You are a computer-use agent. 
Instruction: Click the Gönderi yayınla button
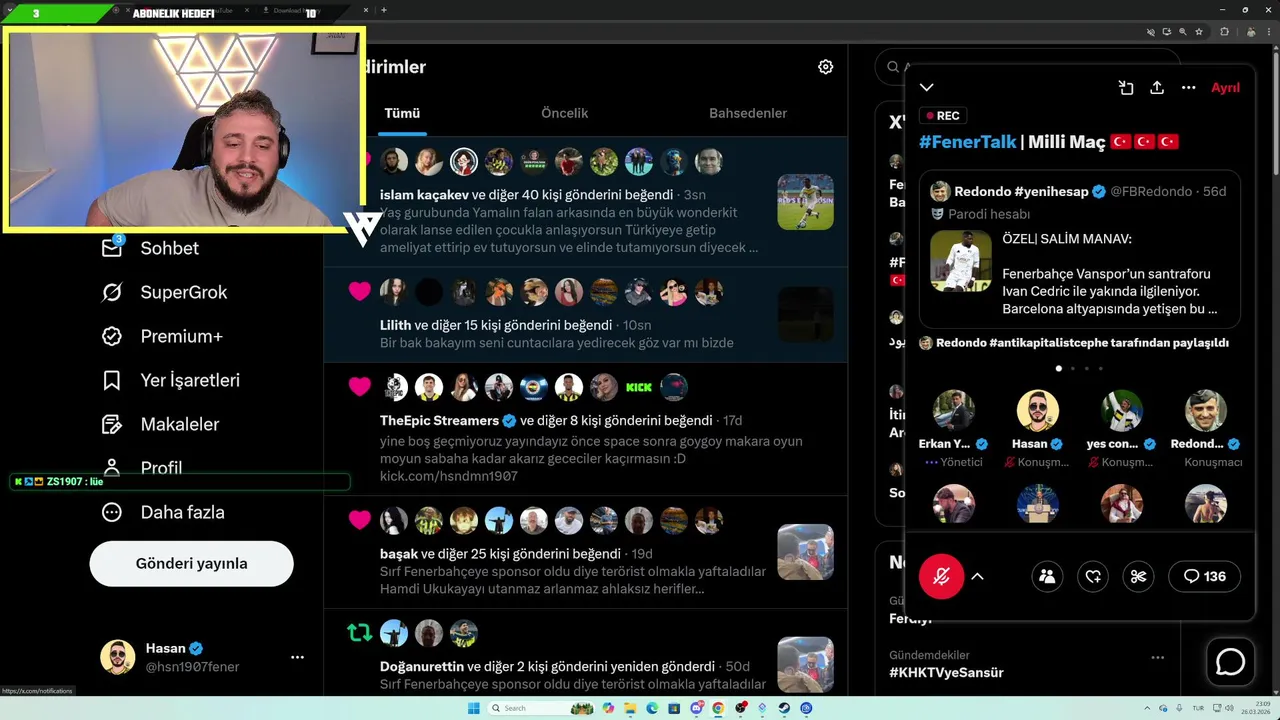tap(191, 564)
